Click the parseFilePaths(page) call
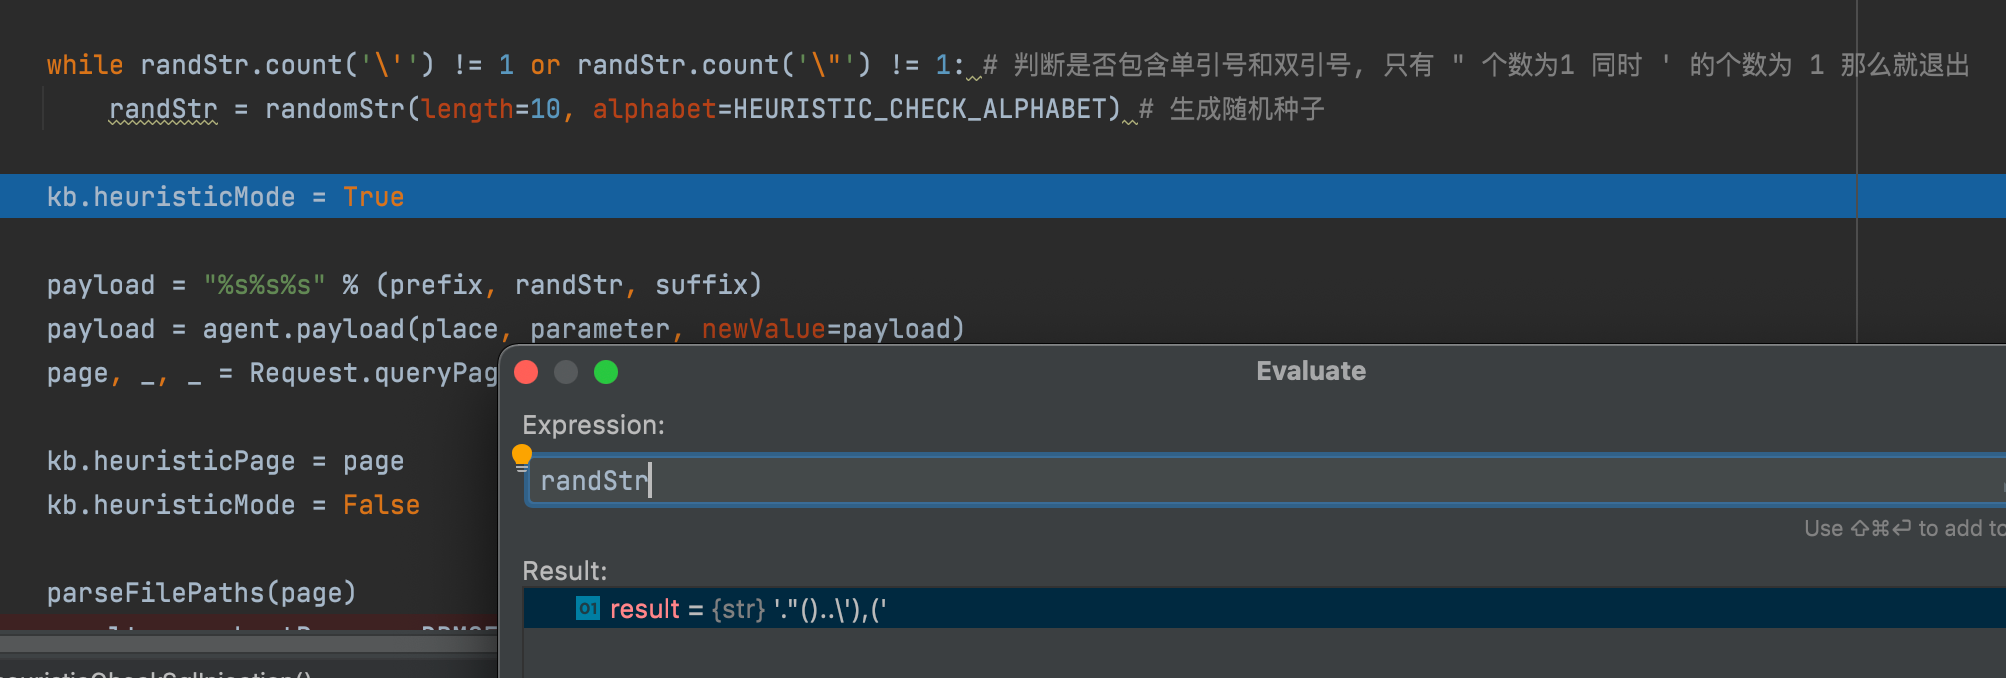2006x678 pixels. coord(201,593)
